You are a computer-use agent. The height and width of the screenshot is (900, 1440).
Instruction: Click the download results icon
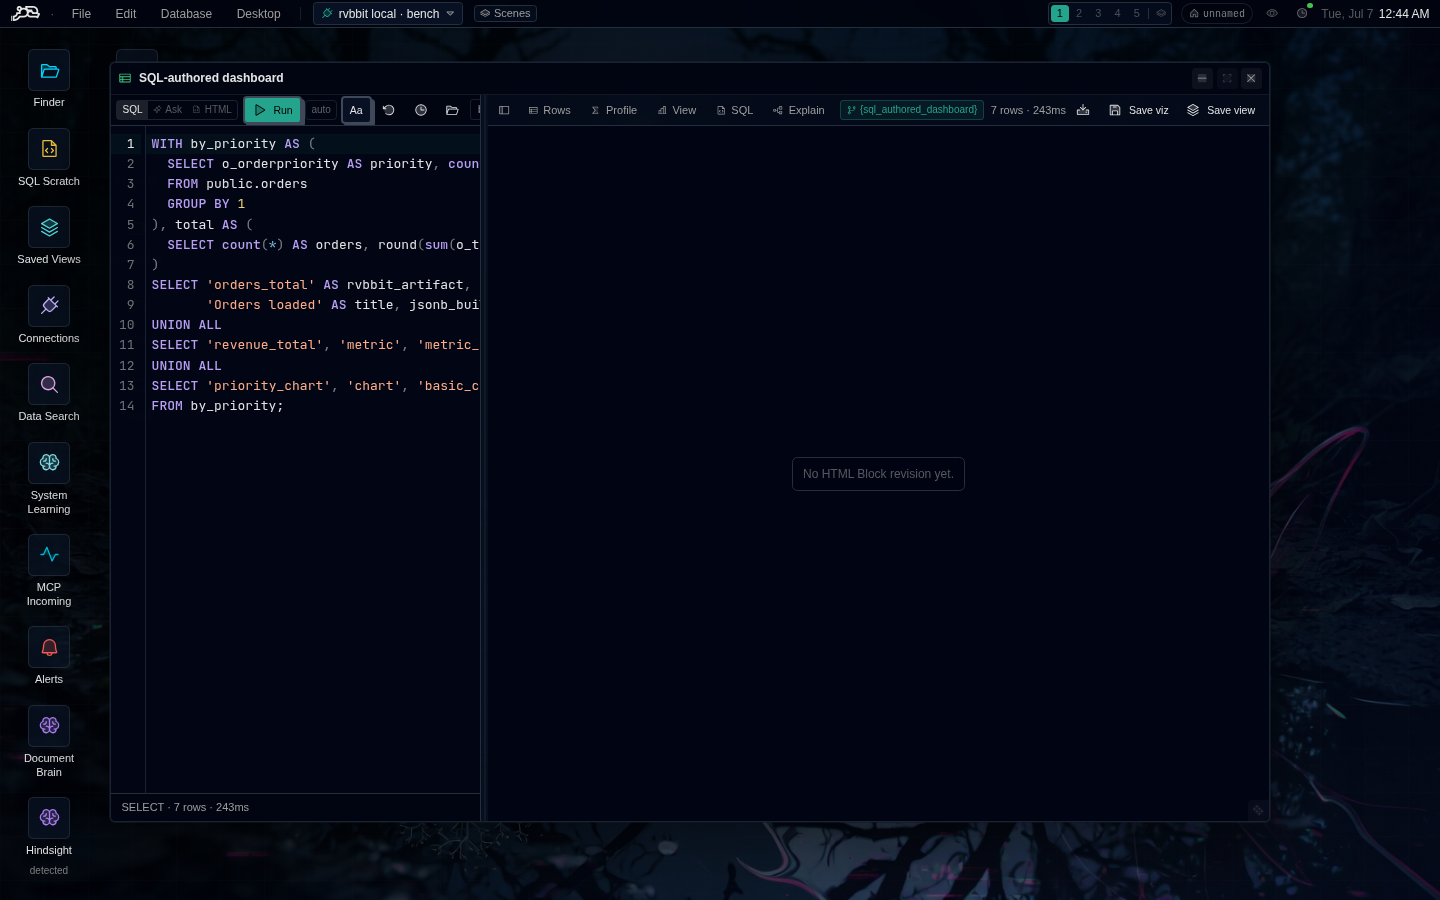(x=1083, y=110)
